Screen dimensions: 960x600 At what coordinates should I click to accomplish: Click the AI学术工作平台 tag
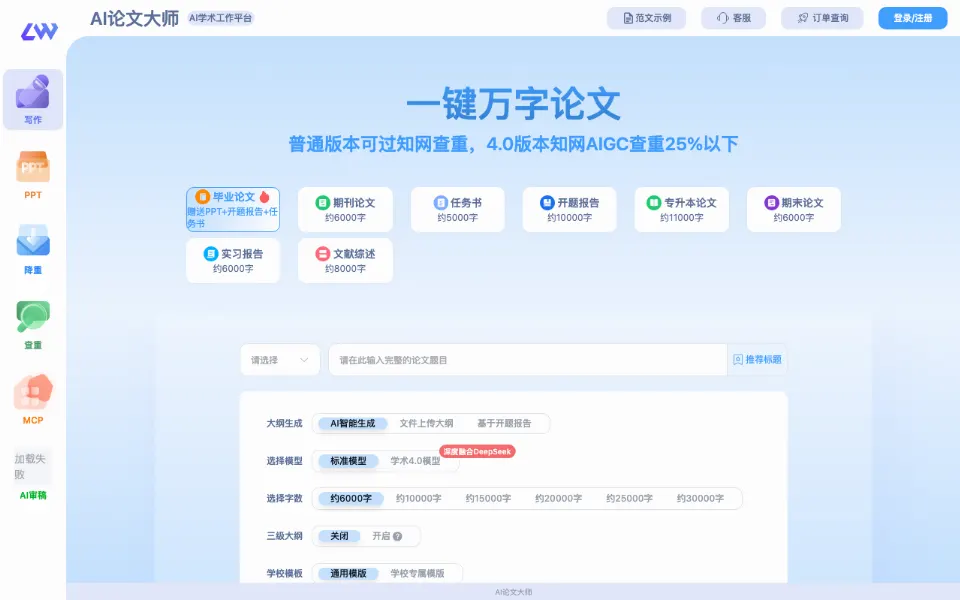coord(220,18)
